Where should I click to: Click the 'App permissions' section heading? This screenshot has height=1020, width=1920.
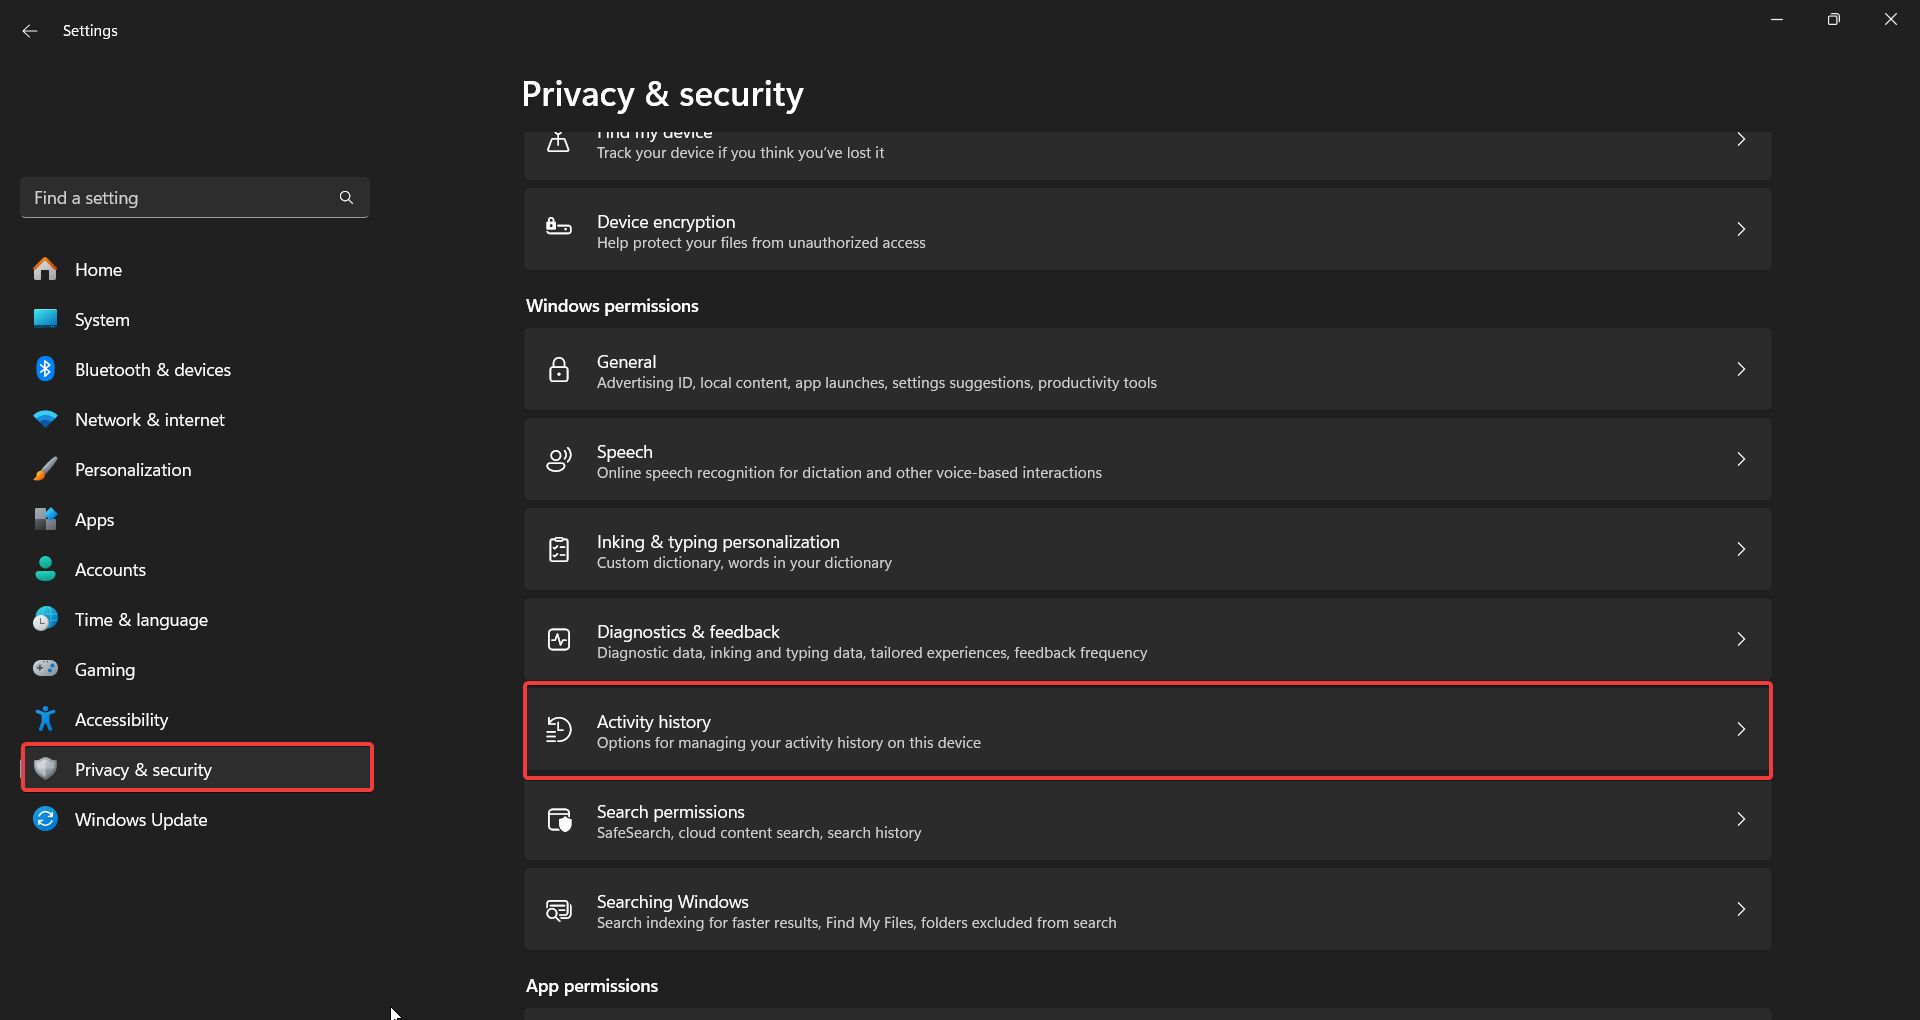[x=592, y=986]
